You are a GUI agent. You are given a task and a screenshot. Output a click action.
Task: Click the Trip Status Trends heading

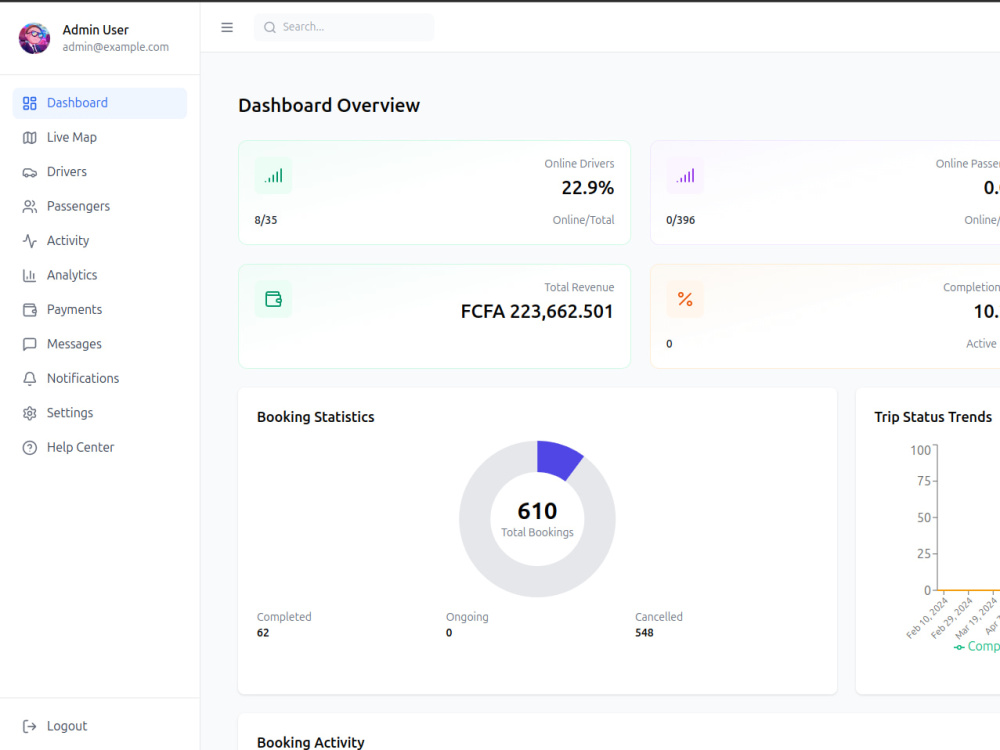[x=933, y=417]
